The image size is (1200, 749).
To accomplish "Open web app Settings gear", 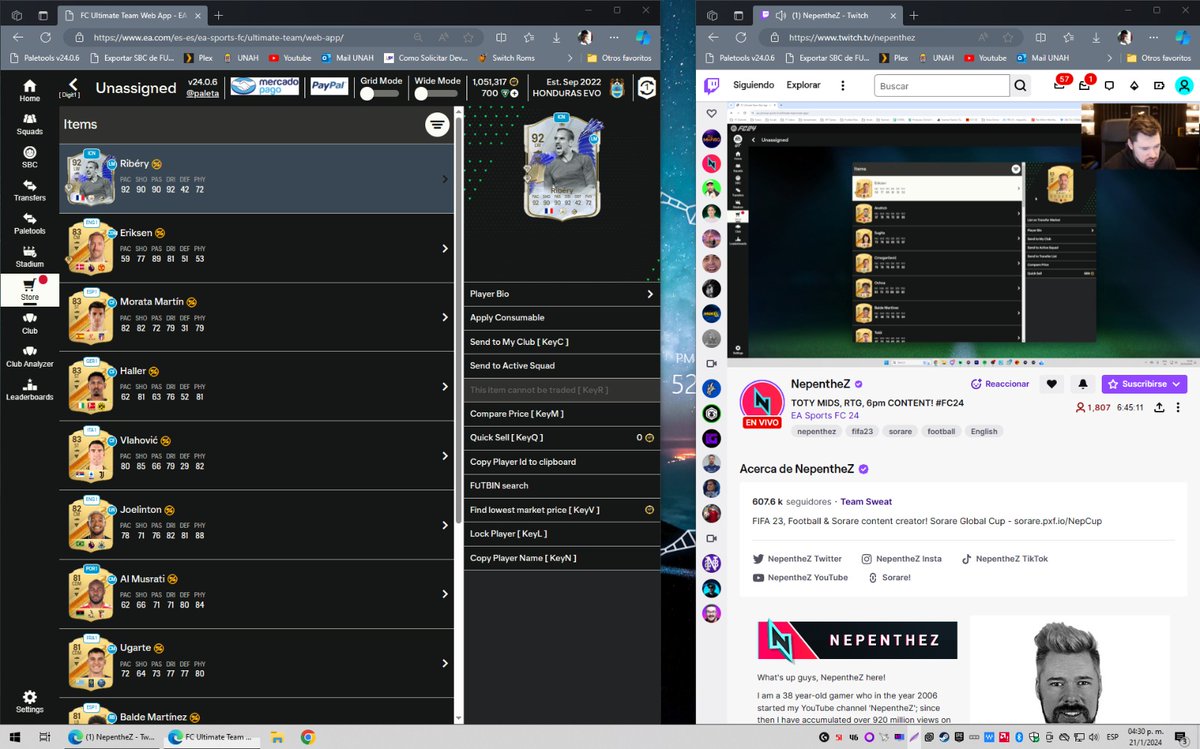I will click(29, 701).
